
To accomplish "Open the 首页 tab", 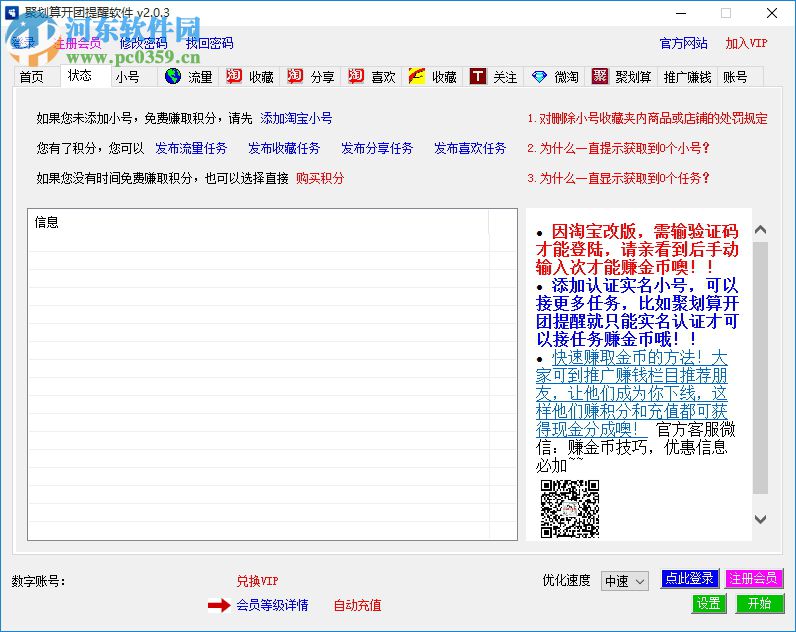I will [x=31, y=77].
